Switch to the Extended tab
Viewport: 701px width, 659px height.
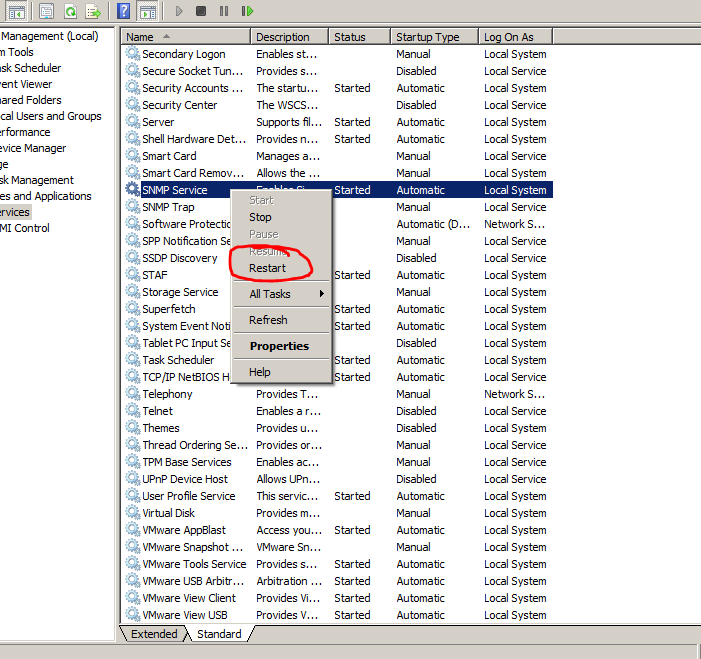[154, 634]
